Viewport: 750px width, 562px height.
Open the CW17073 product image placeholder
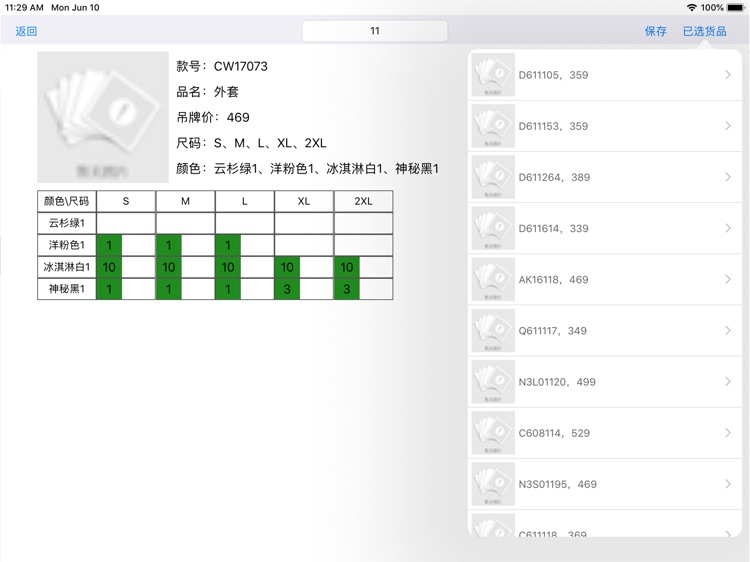point(103,117)
